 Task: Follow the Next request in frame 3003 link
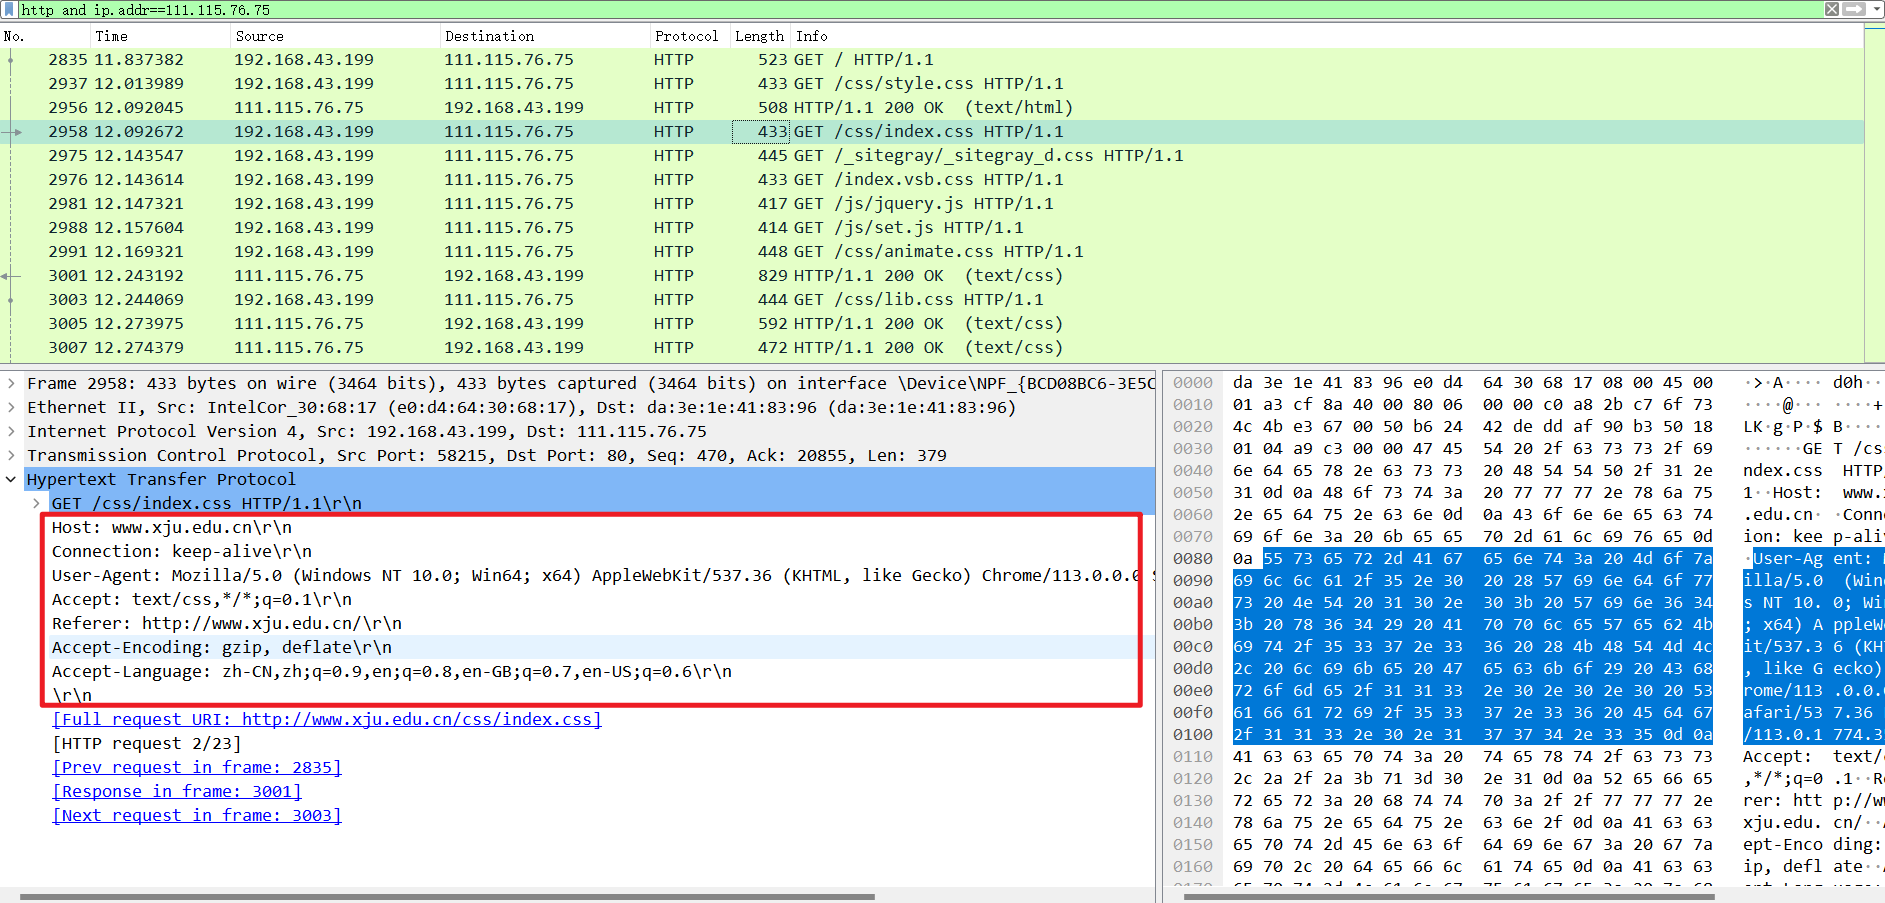click(x=197, y=815)
